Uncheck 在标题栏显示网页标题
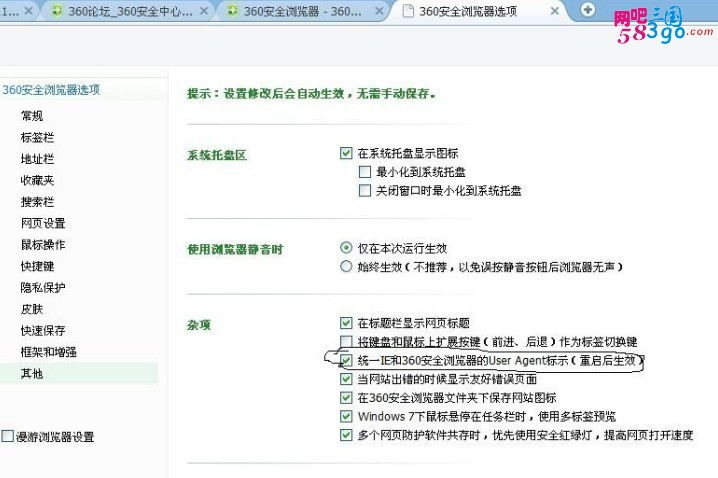 [x=346, y=323]
